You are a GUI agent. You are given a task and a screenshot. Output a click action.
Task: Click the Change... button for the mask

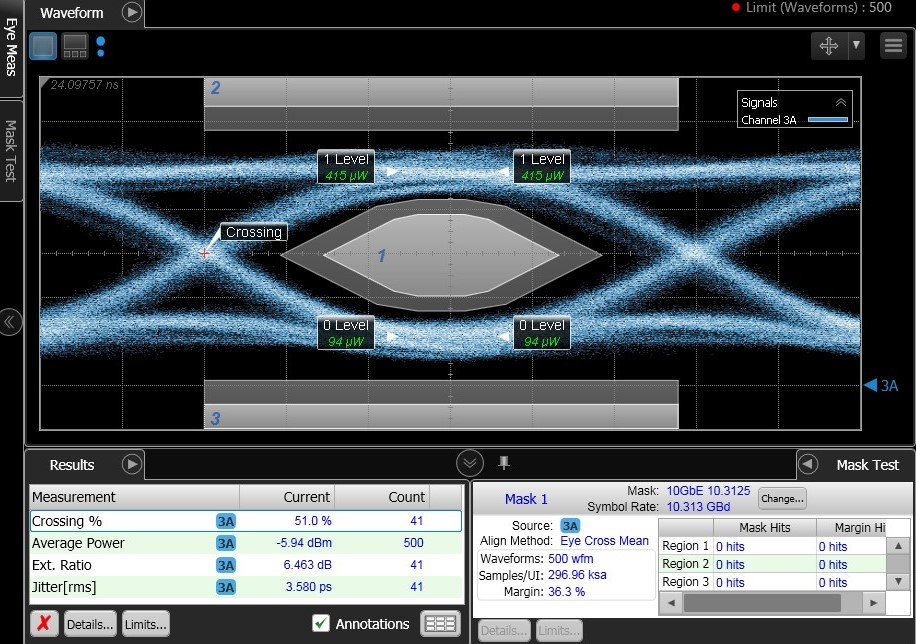(782, 498)
